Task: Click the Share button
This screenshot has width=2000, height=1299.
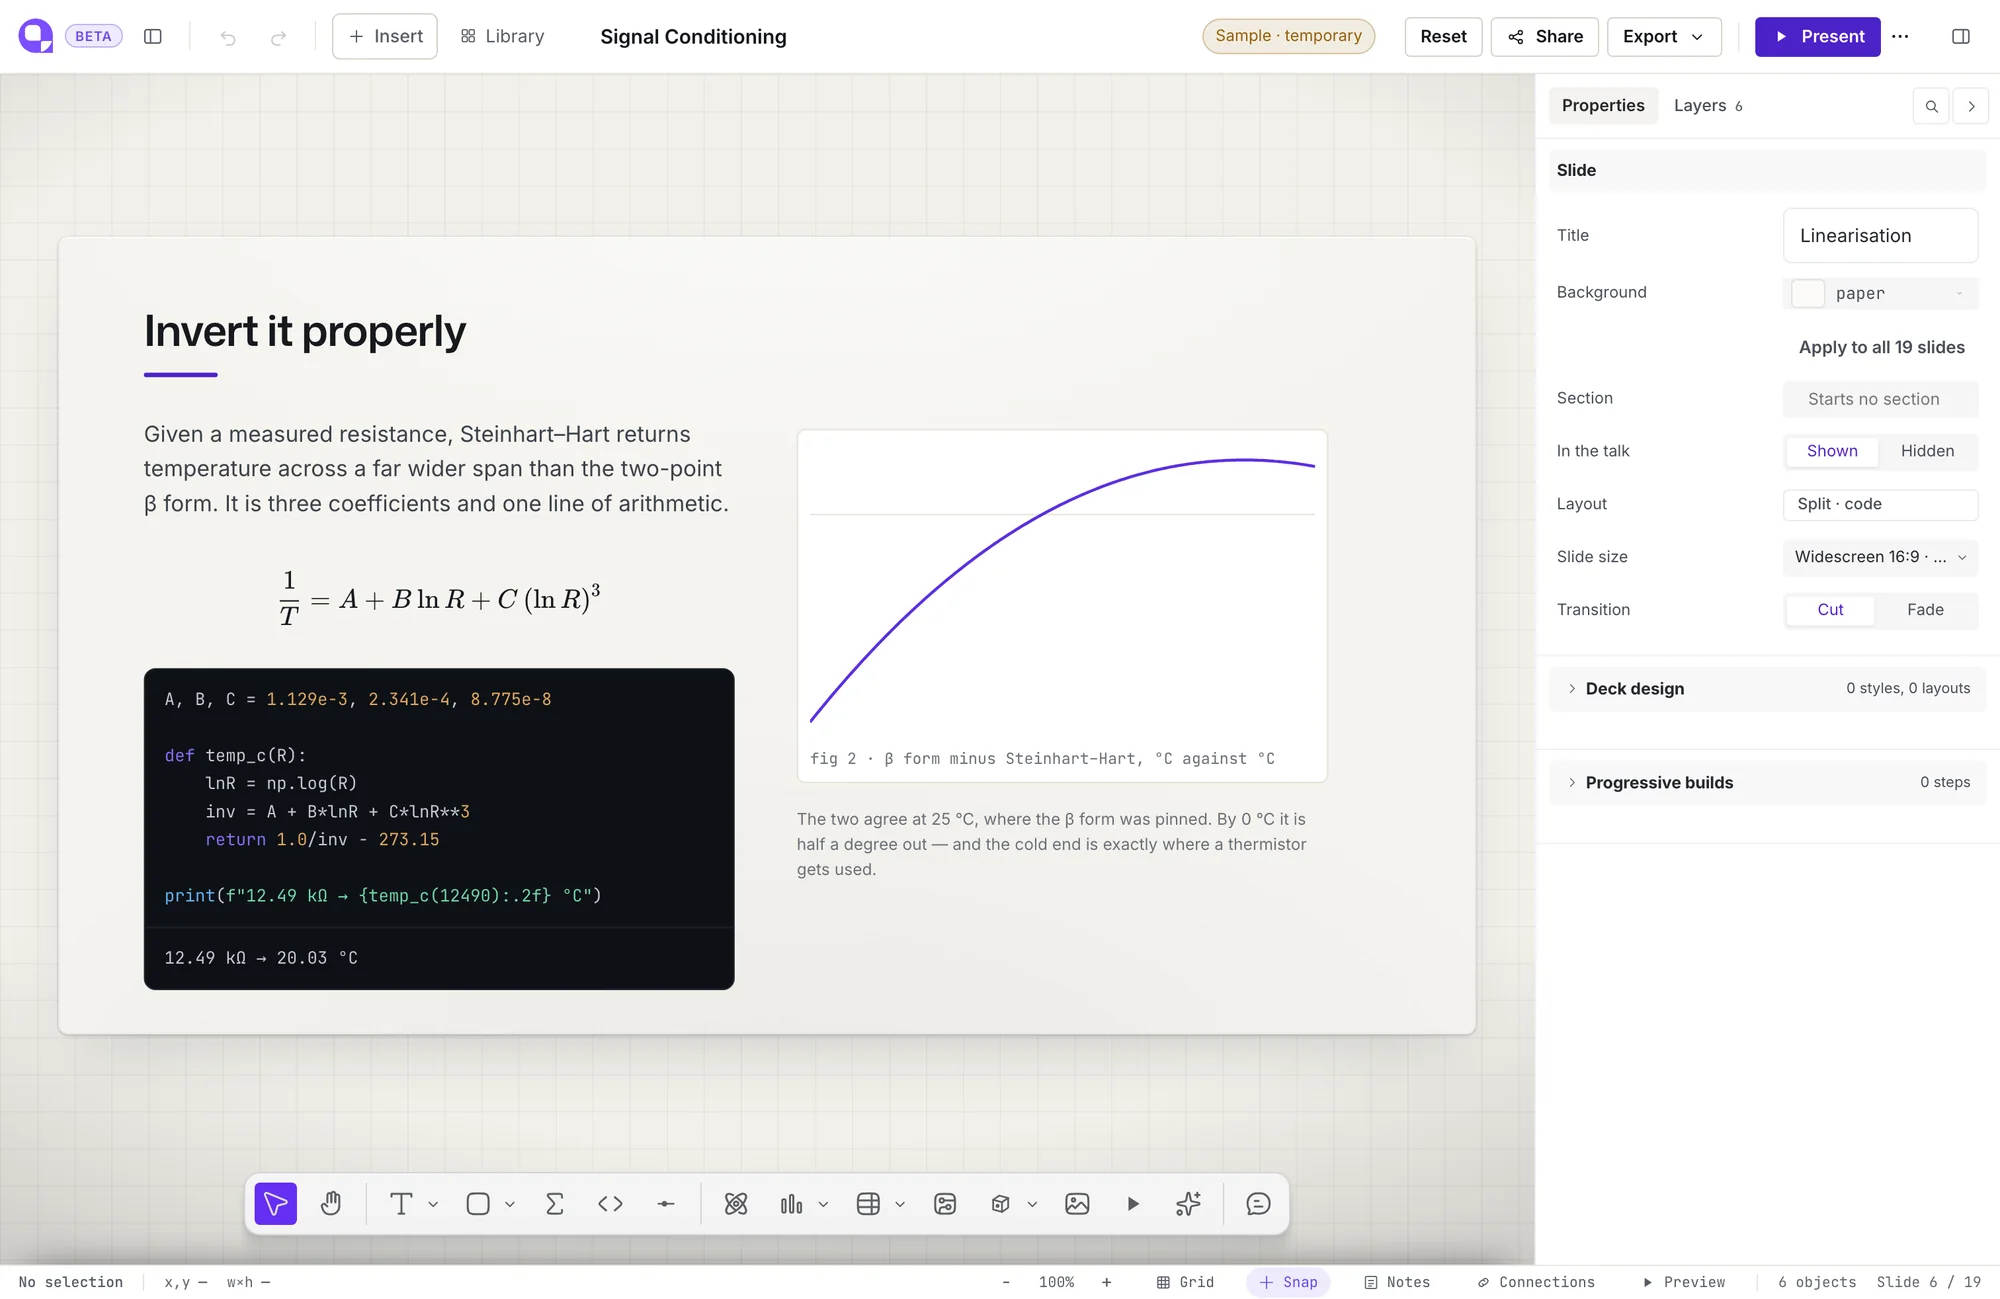Action: coord(1545,37)
